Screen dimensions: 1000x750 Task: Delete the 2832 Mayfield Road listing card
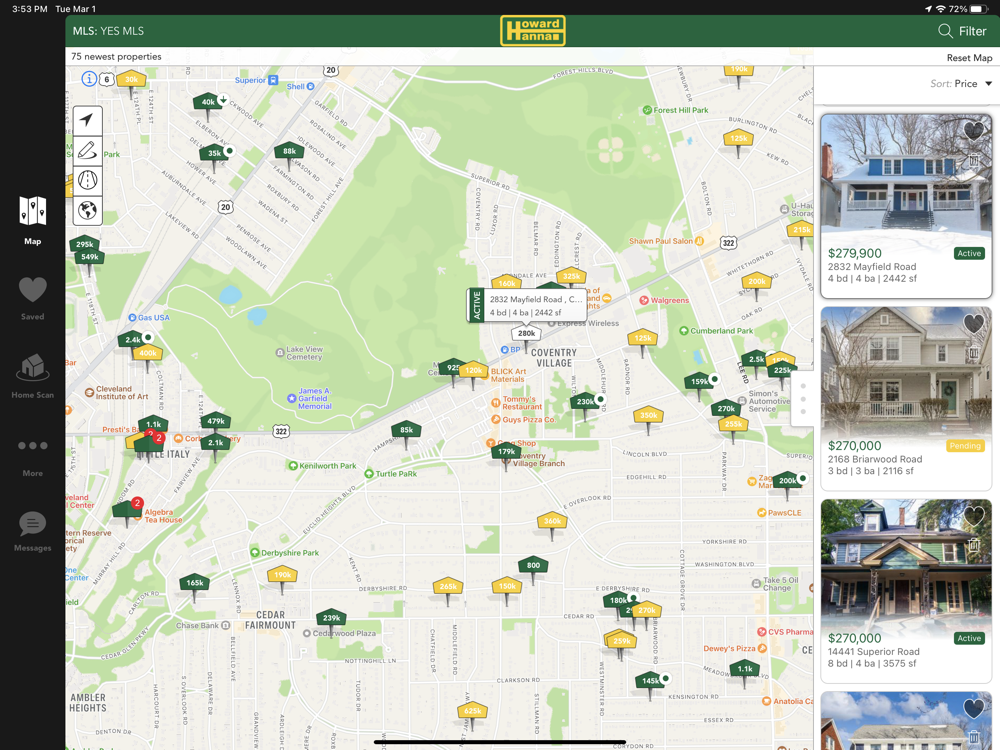(x=974, y=160)
